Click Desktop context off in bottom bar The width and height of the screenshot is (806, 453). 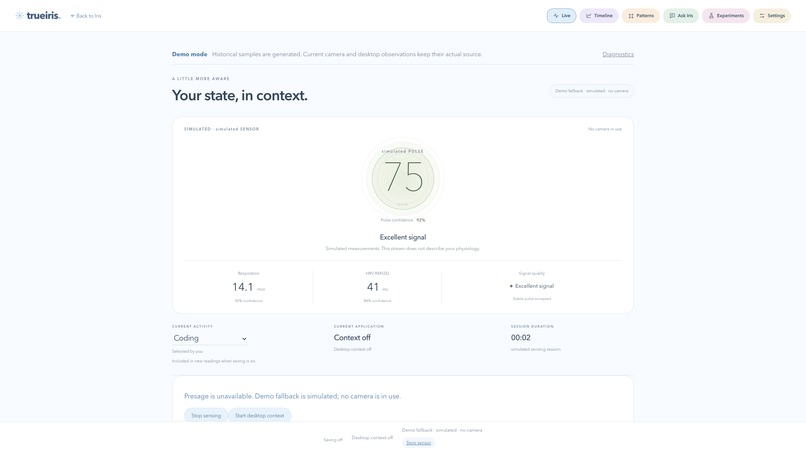[x=372, y=438]
